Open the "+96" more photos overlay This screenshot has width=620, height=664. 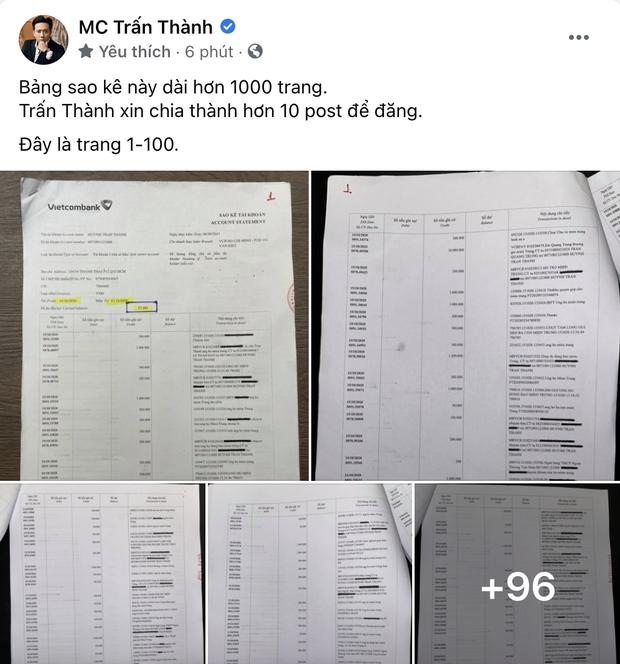click(518, 574)
